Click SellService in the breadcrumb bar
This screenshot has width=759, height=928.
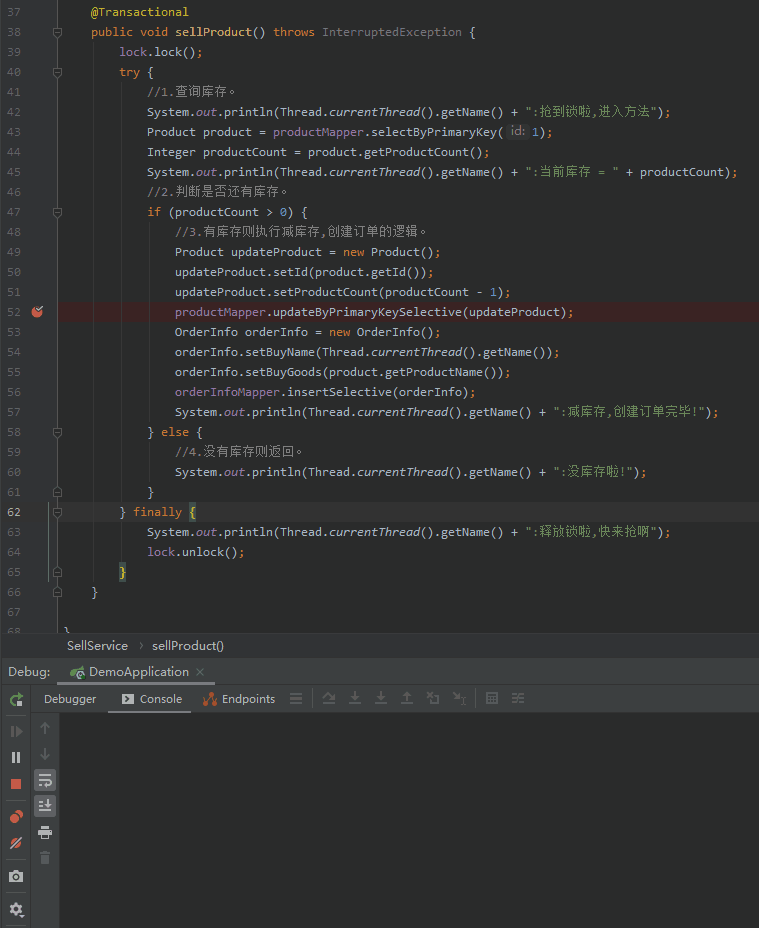pyautogui.click(x=97, y=646)
